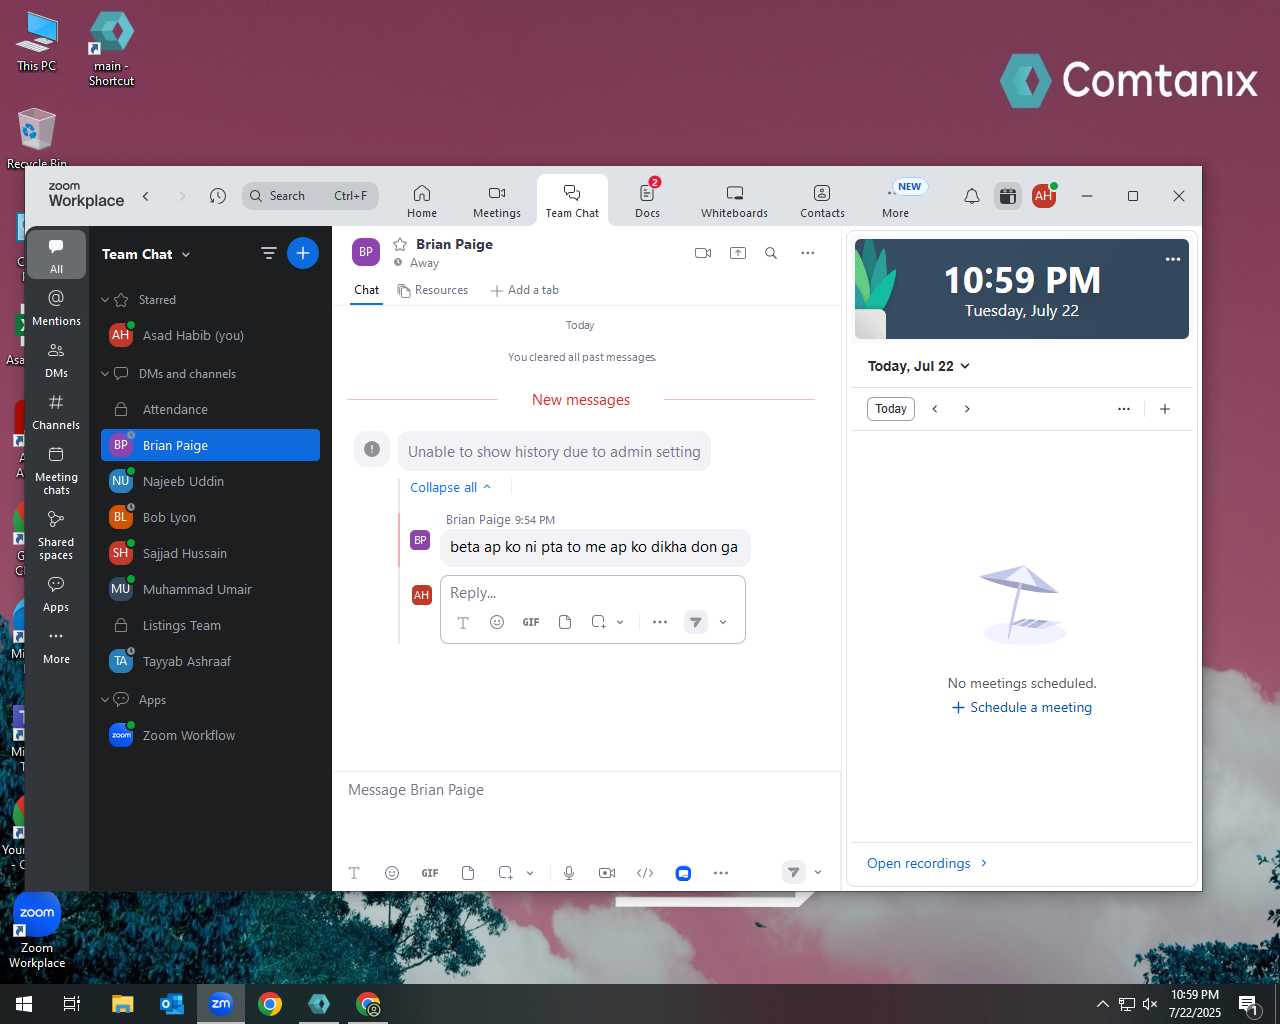The image size is (1280, 1024).
Task: Open the chat list filter icon
Action: coord(268,253)
